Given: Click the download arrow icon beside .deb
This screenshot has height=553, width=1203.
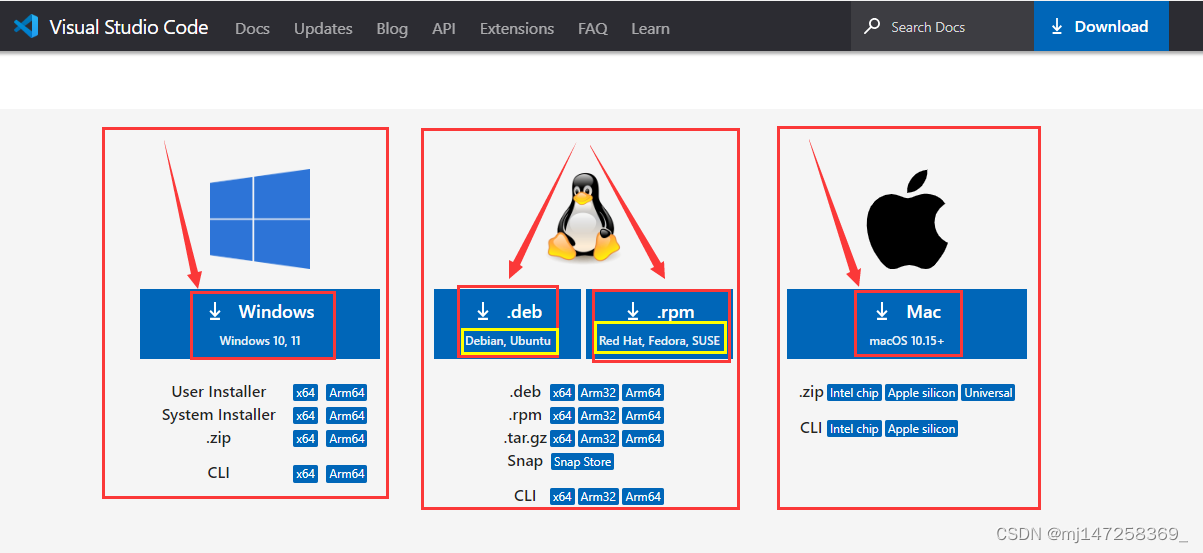Looking at the screenshot, I should 483,312.
